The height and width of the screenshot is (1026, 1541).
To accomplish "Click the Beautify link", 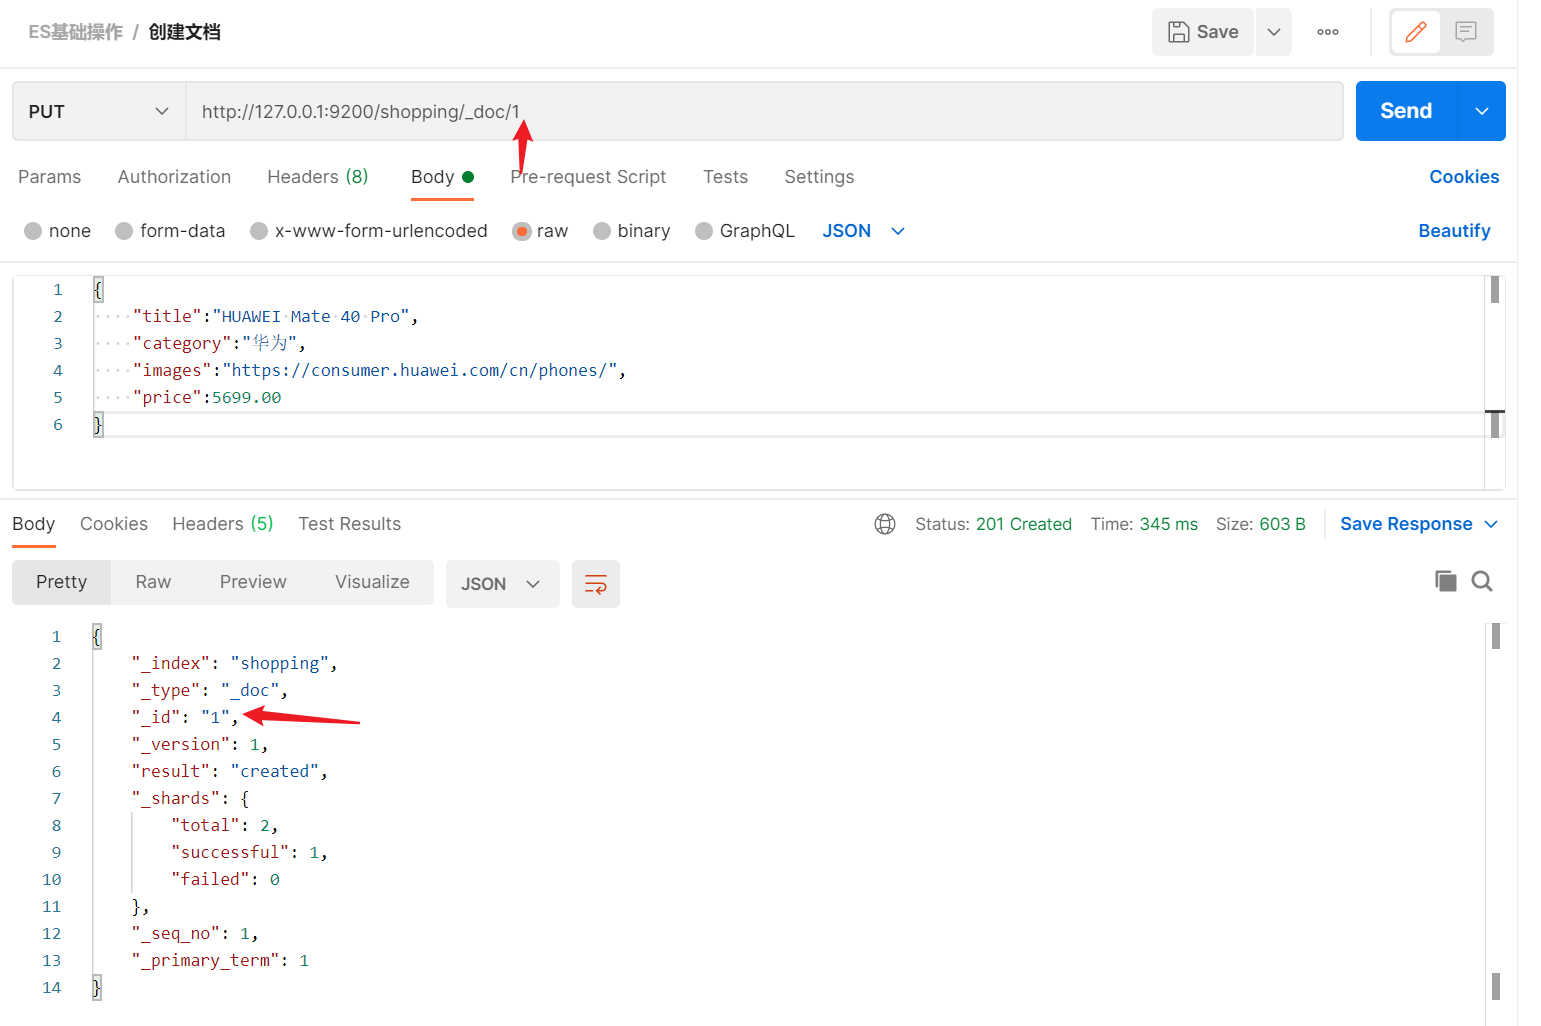I will point(1454,230).
